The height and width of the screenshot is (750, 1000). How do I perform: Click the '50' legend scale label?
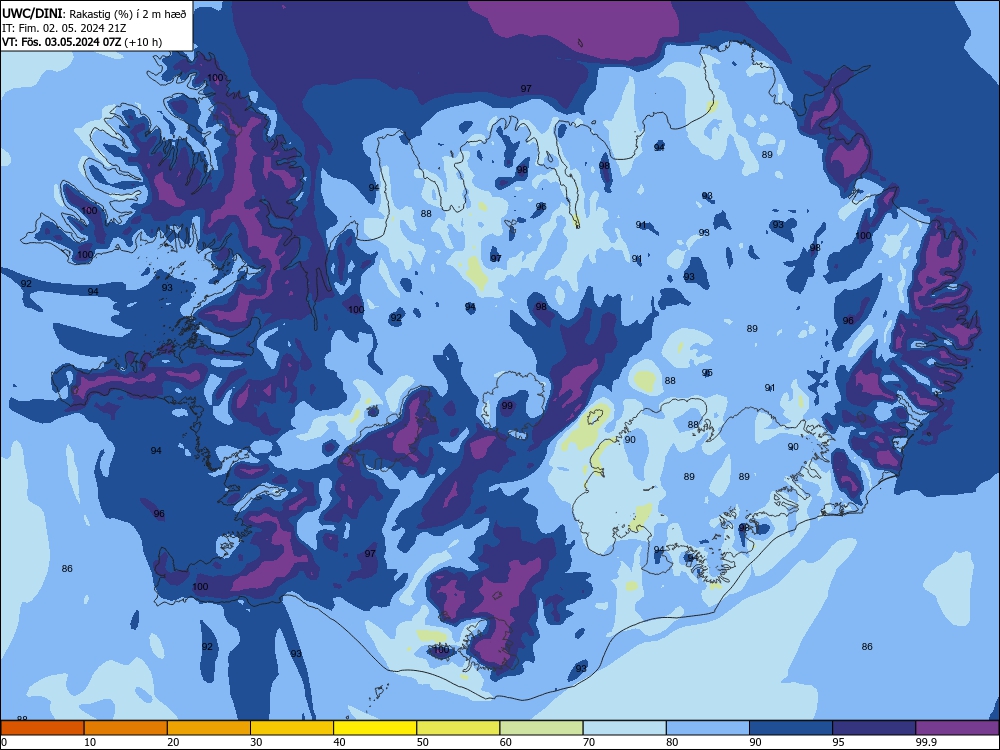click(x=422, y=742)
